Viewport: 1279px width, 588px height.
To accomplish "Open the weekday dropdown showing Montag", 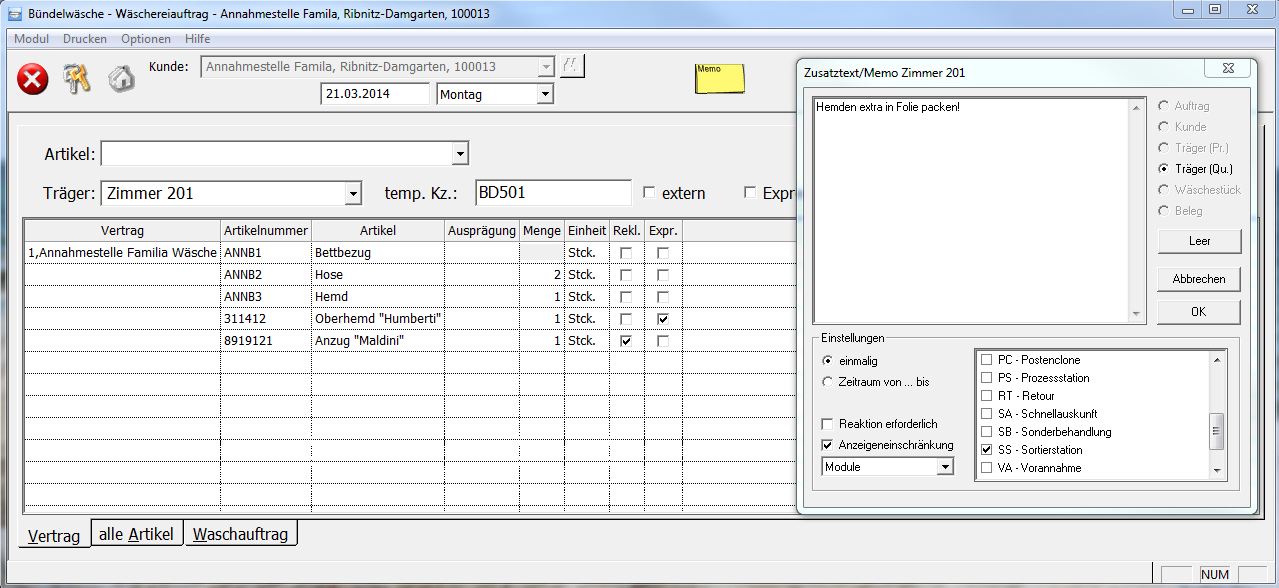I will (545, 94).
